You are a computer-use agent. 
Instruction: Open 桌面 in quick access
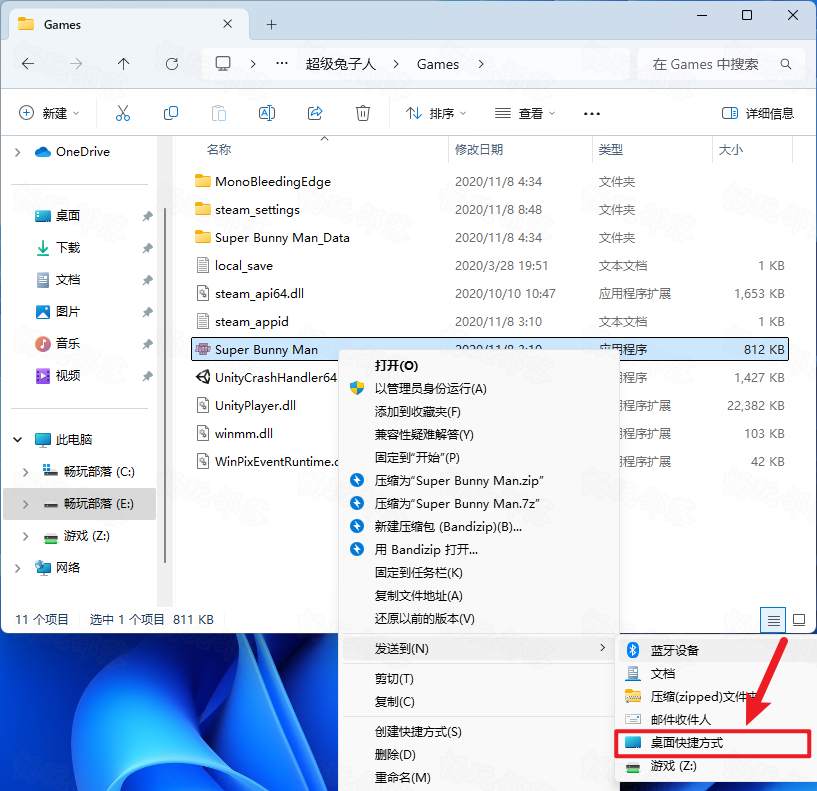(x=68, y=215)
